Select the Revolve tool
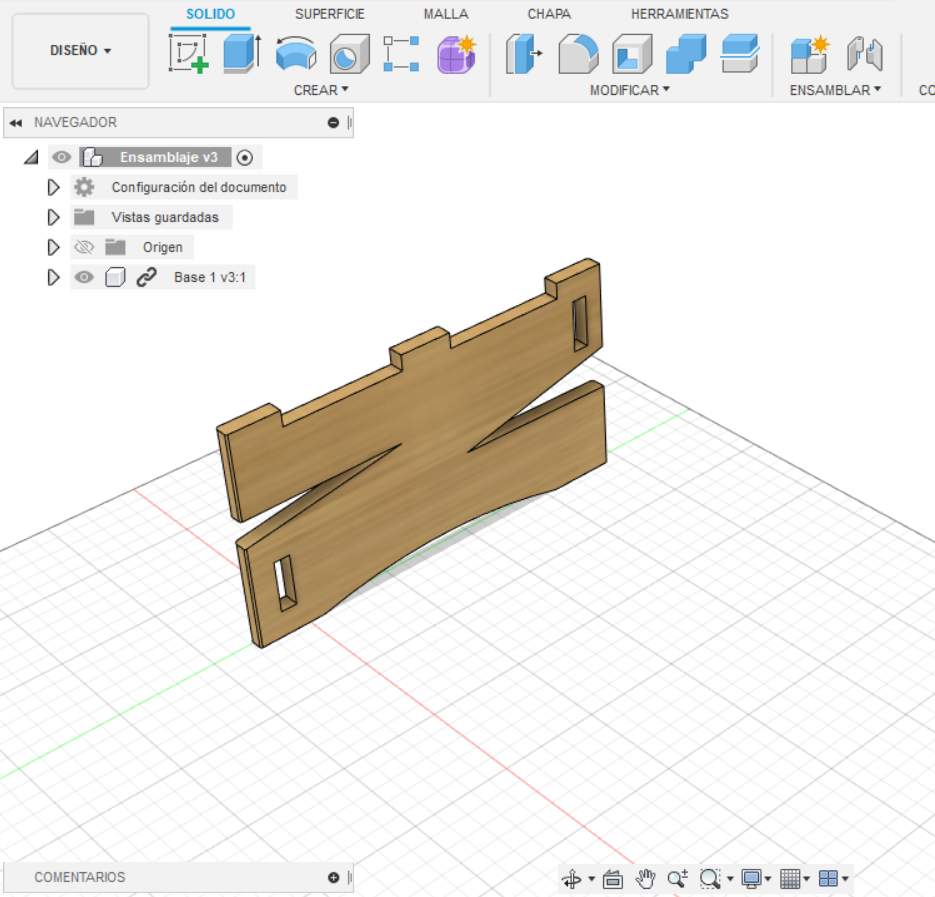The height and width of the screenshot is (897, 935). click(296, 54)
